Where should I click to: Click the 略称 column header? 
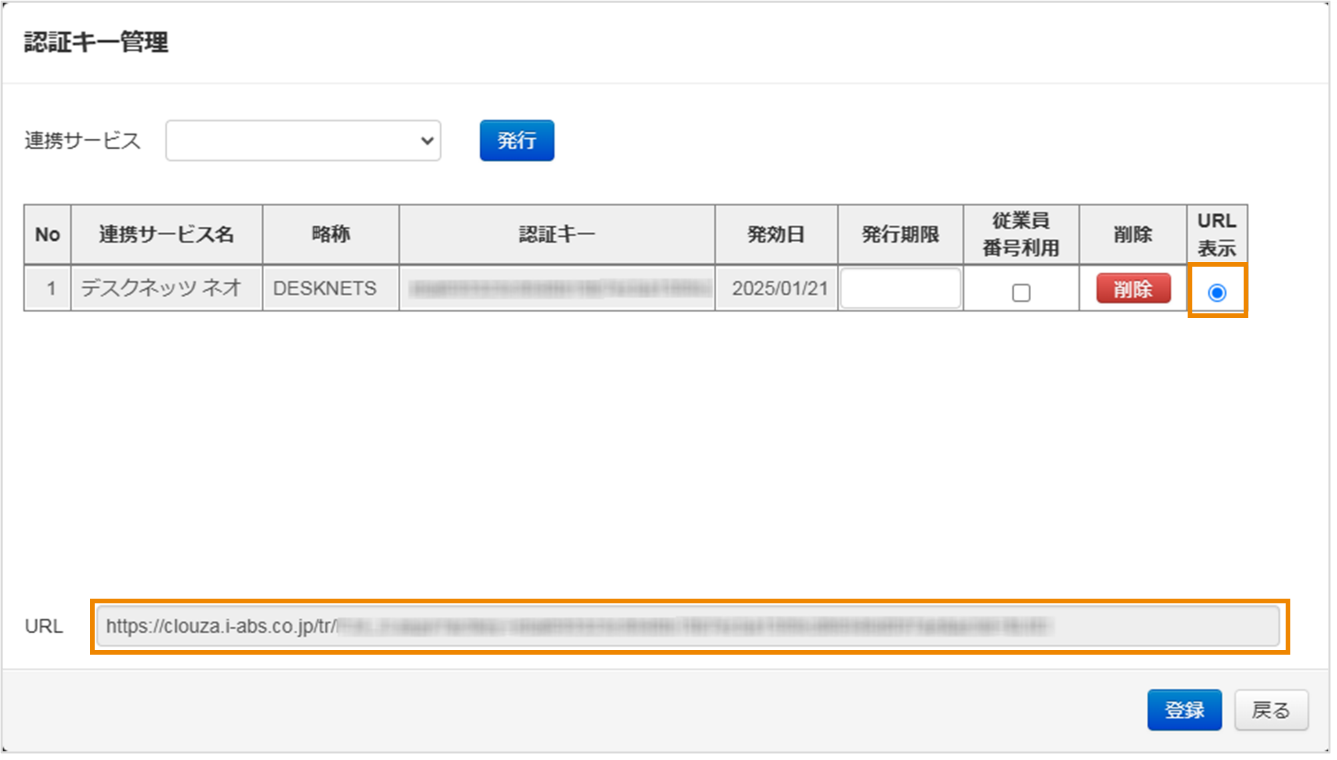click(x=330, y=235)
